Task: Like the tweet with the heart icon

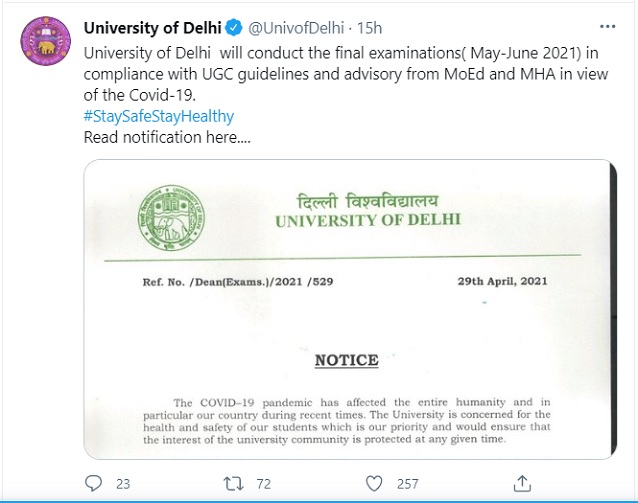Action: coord(374,484)
